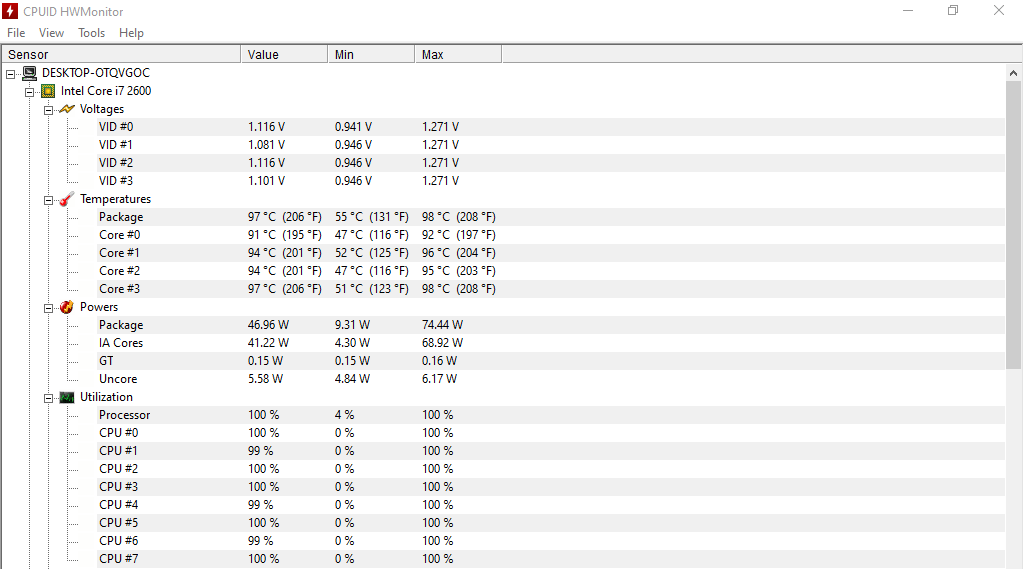Click the Temperatures thermometer icon
The width and height of the screenshot is (1023, 569).
(67, 199)
